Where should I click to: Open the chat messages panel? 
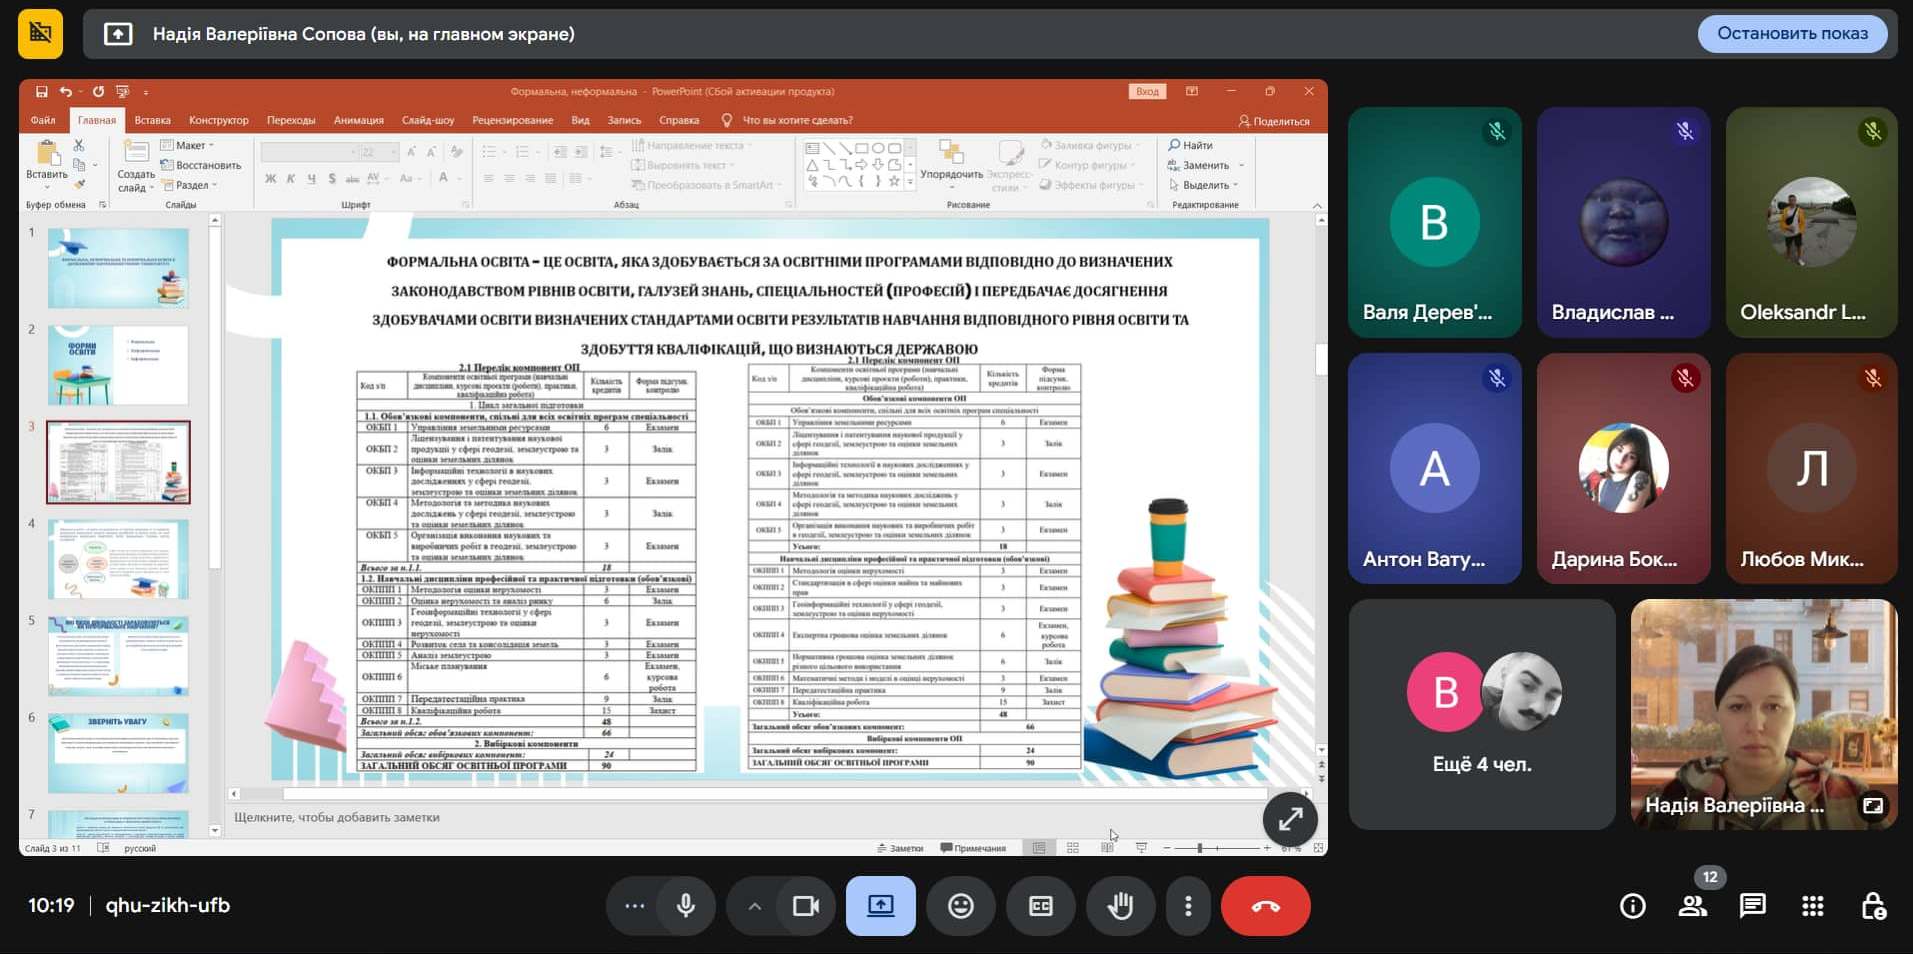[x=1752, y=906]
